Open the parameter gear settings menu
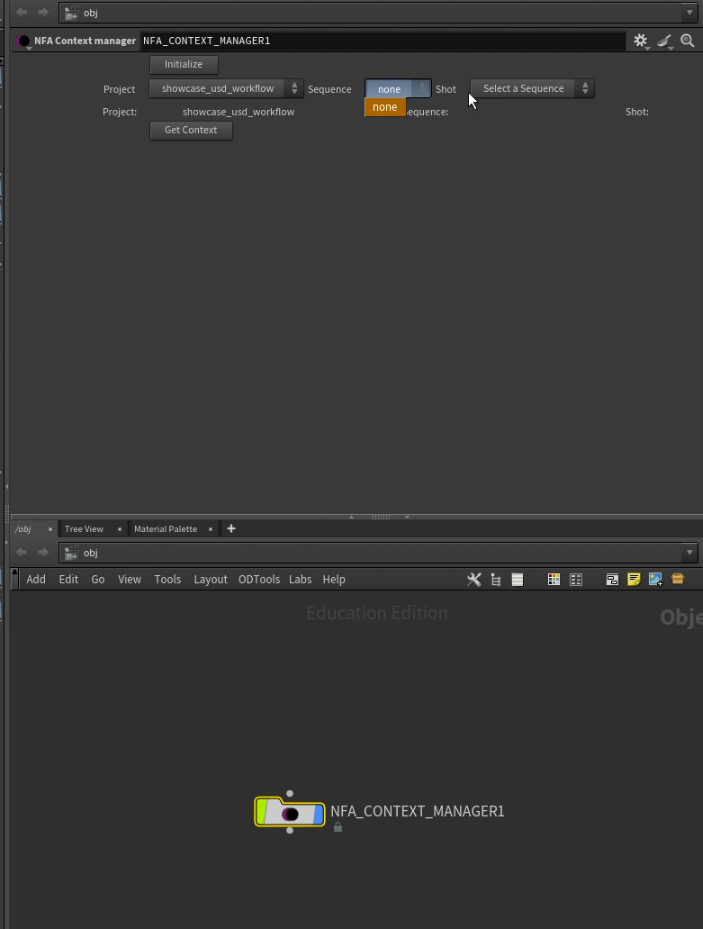The height and width of the screenshot is (929, 703). coord(640,40)
